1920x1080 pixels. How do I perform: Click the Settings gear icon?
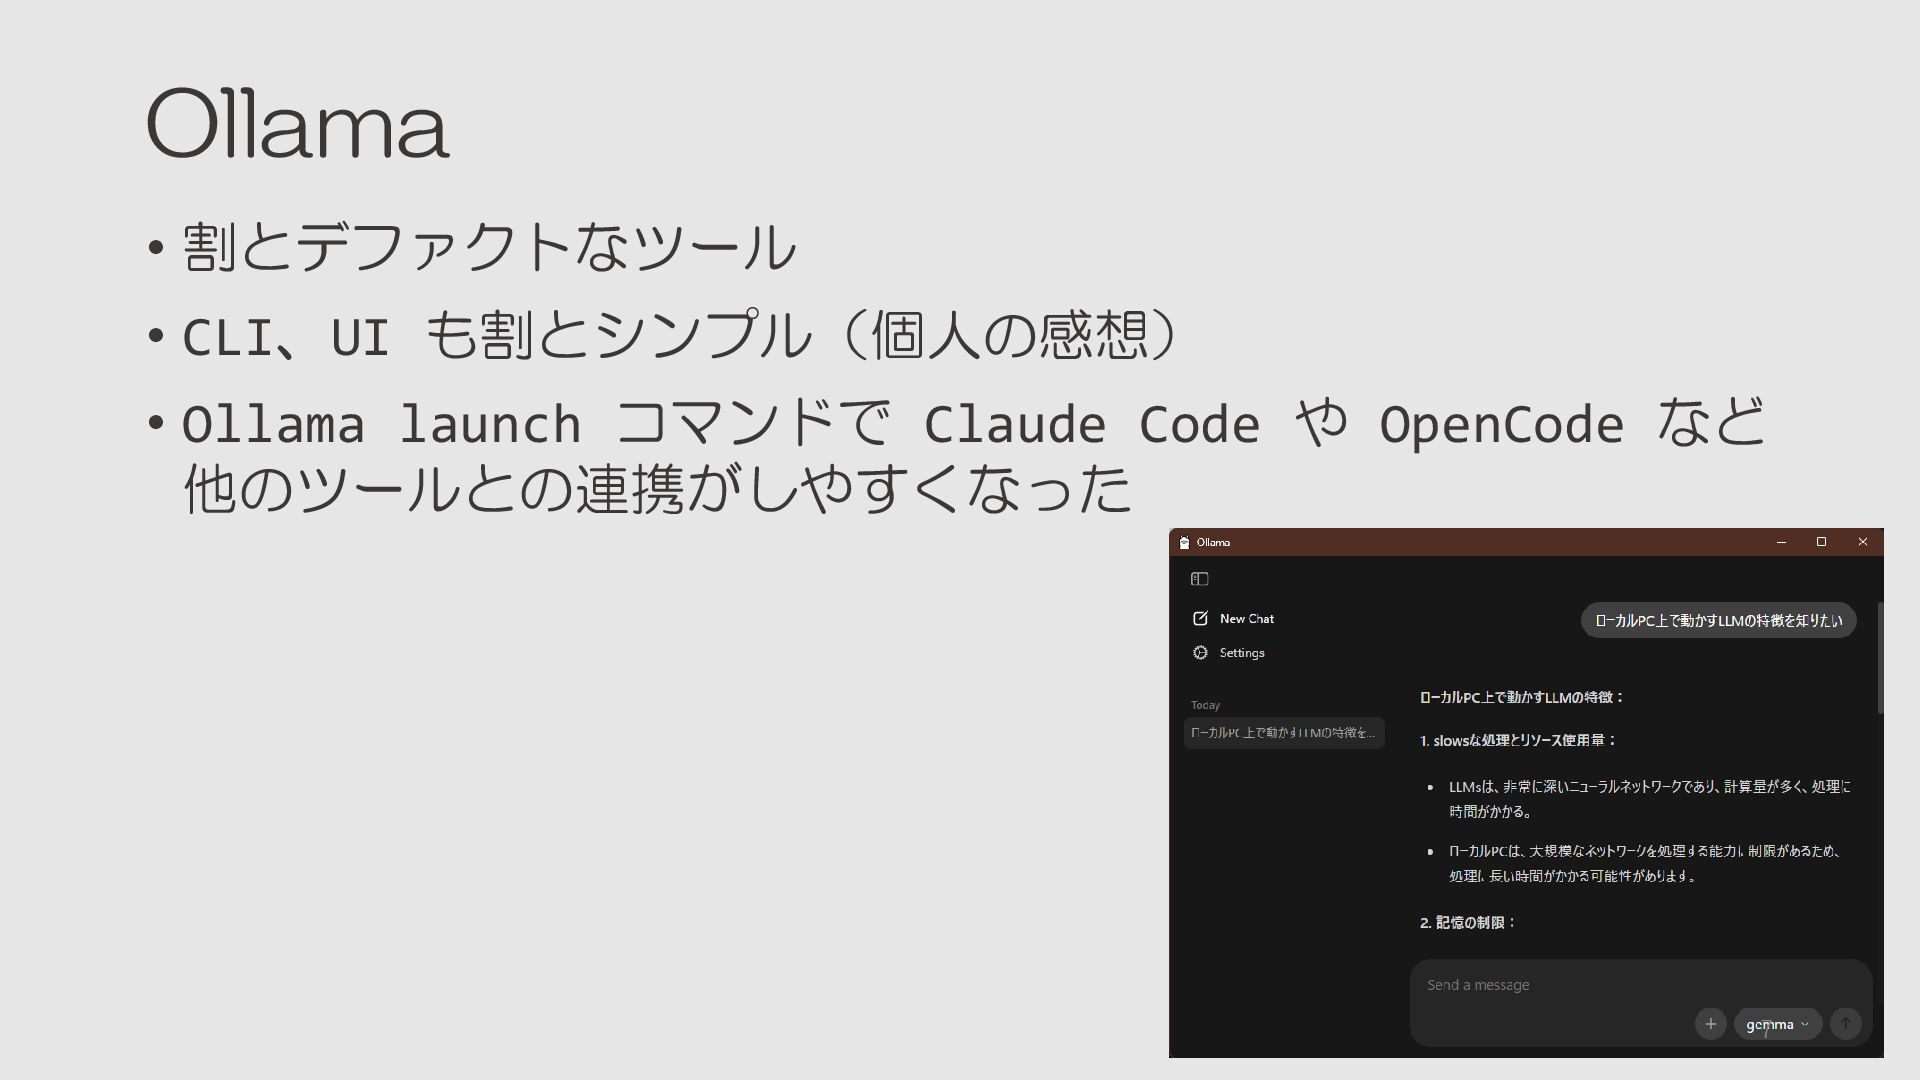1200,653
